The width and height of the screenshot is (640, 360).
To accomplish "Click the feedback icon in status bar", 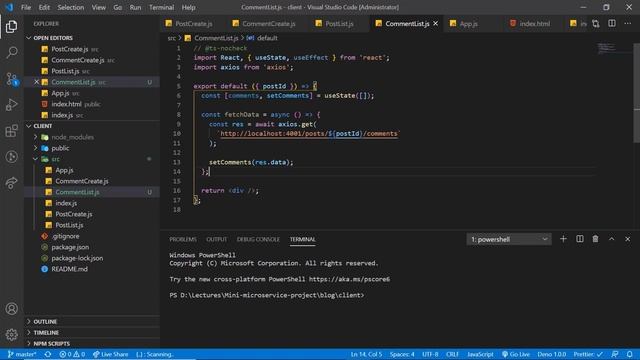I will click(x=615, y=354).
